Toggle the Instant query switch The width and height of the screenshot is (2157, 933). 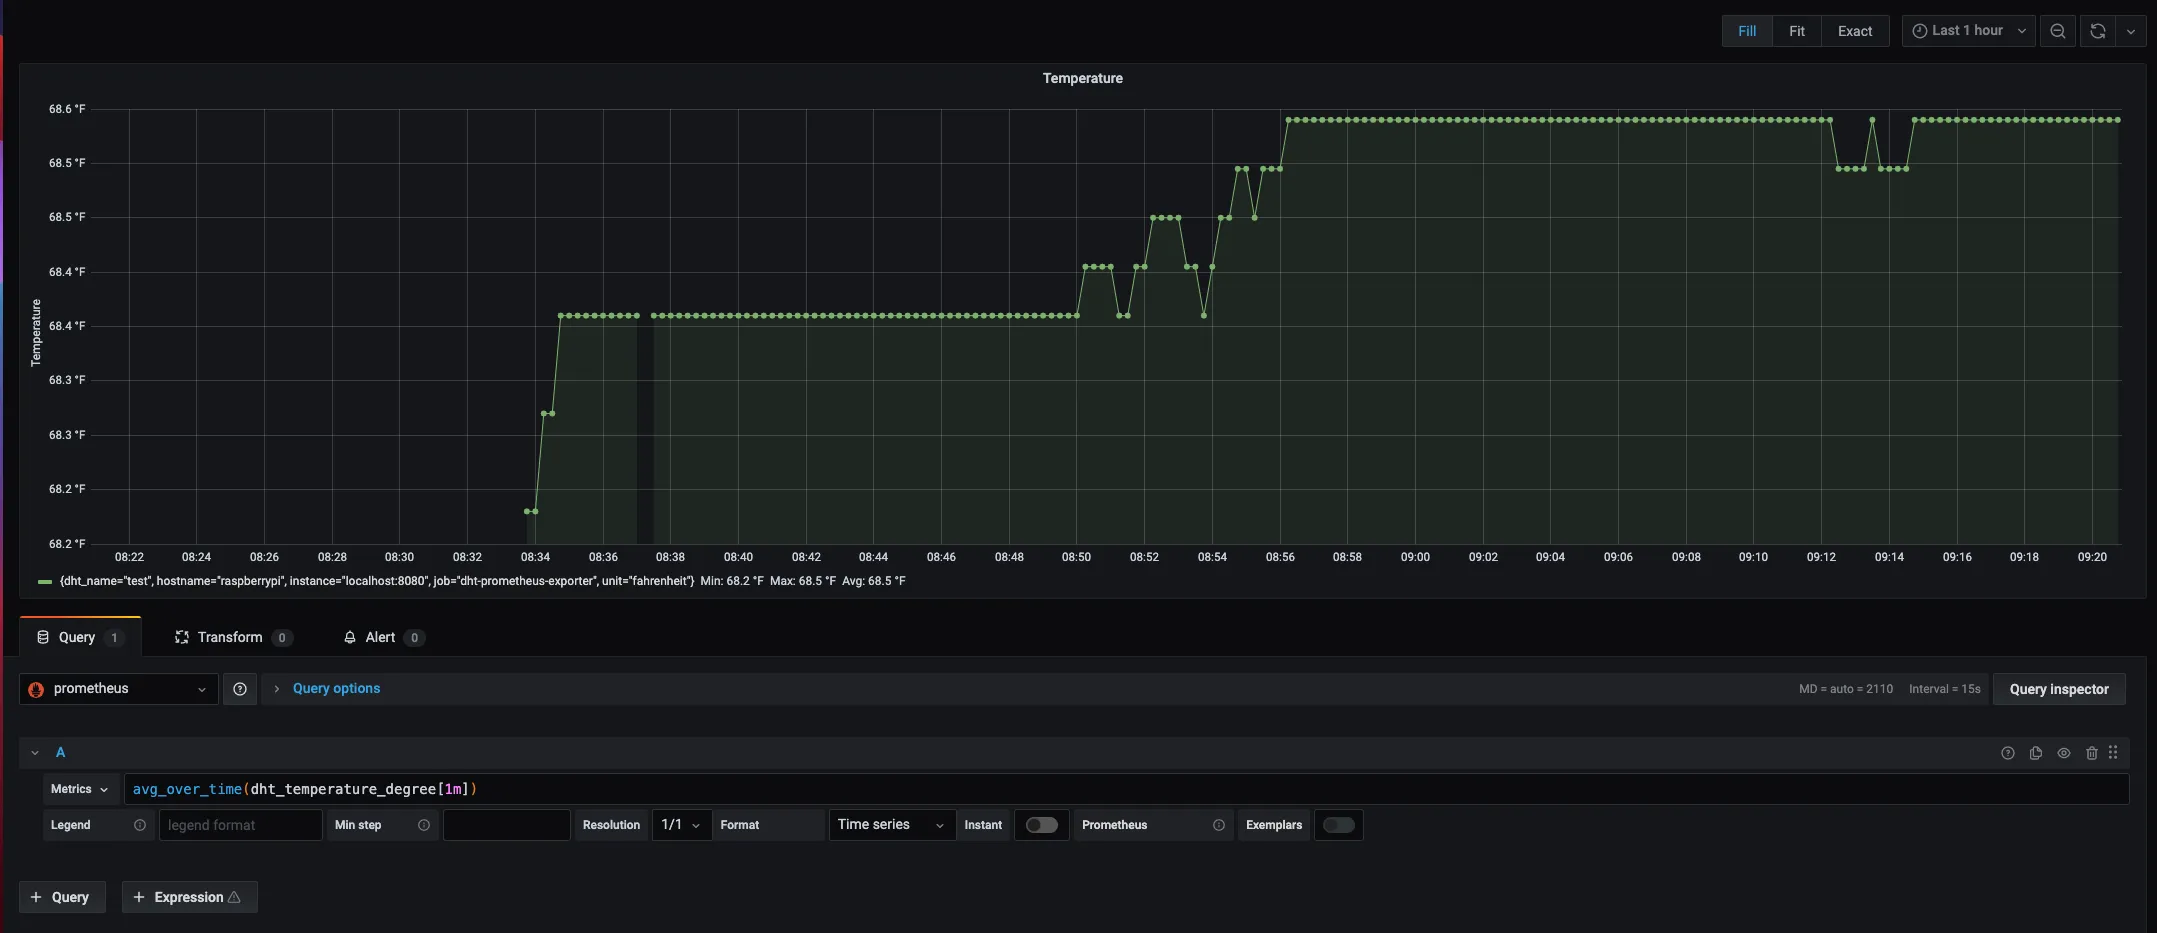tap(1041, 825)
